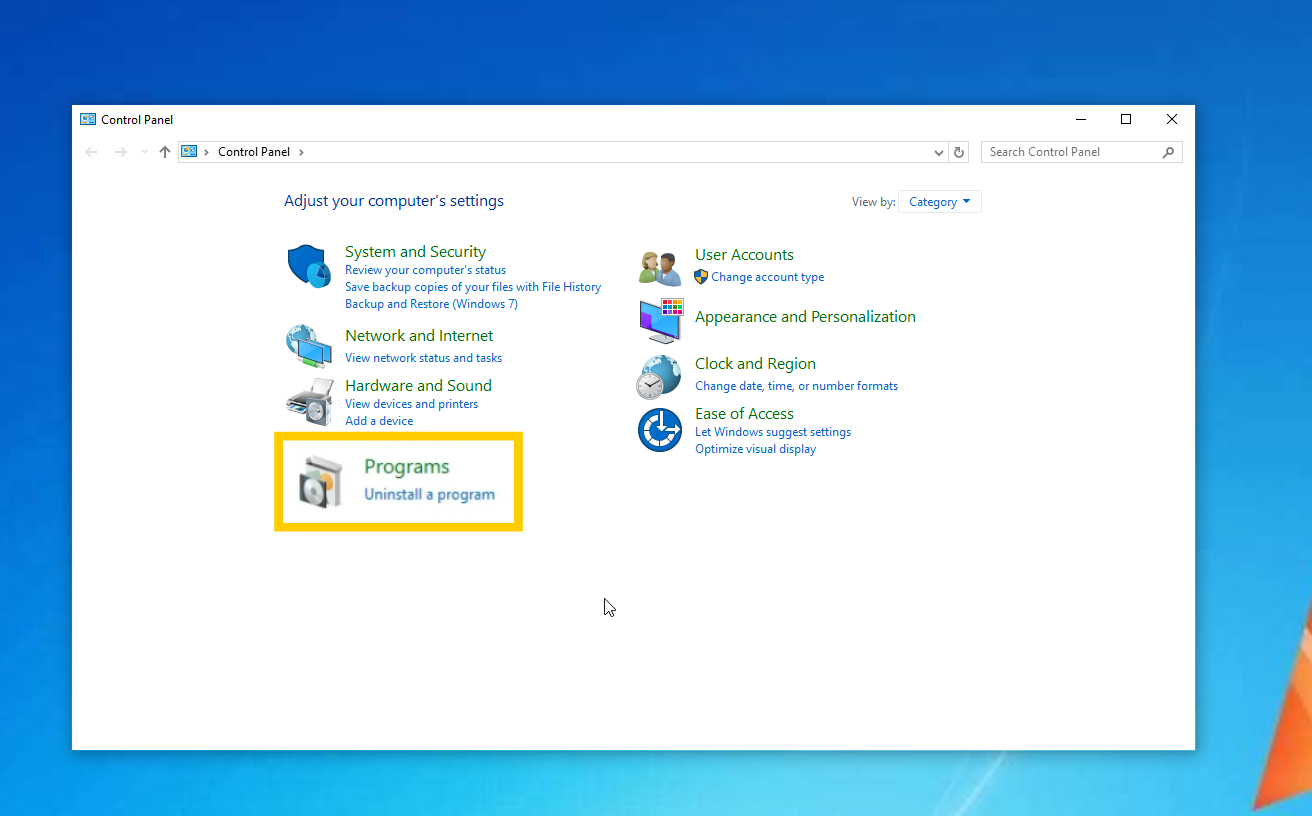Open the Clock and Region globe icon
This screenshot has height=816, width=1312.
[x=659, y=377]
